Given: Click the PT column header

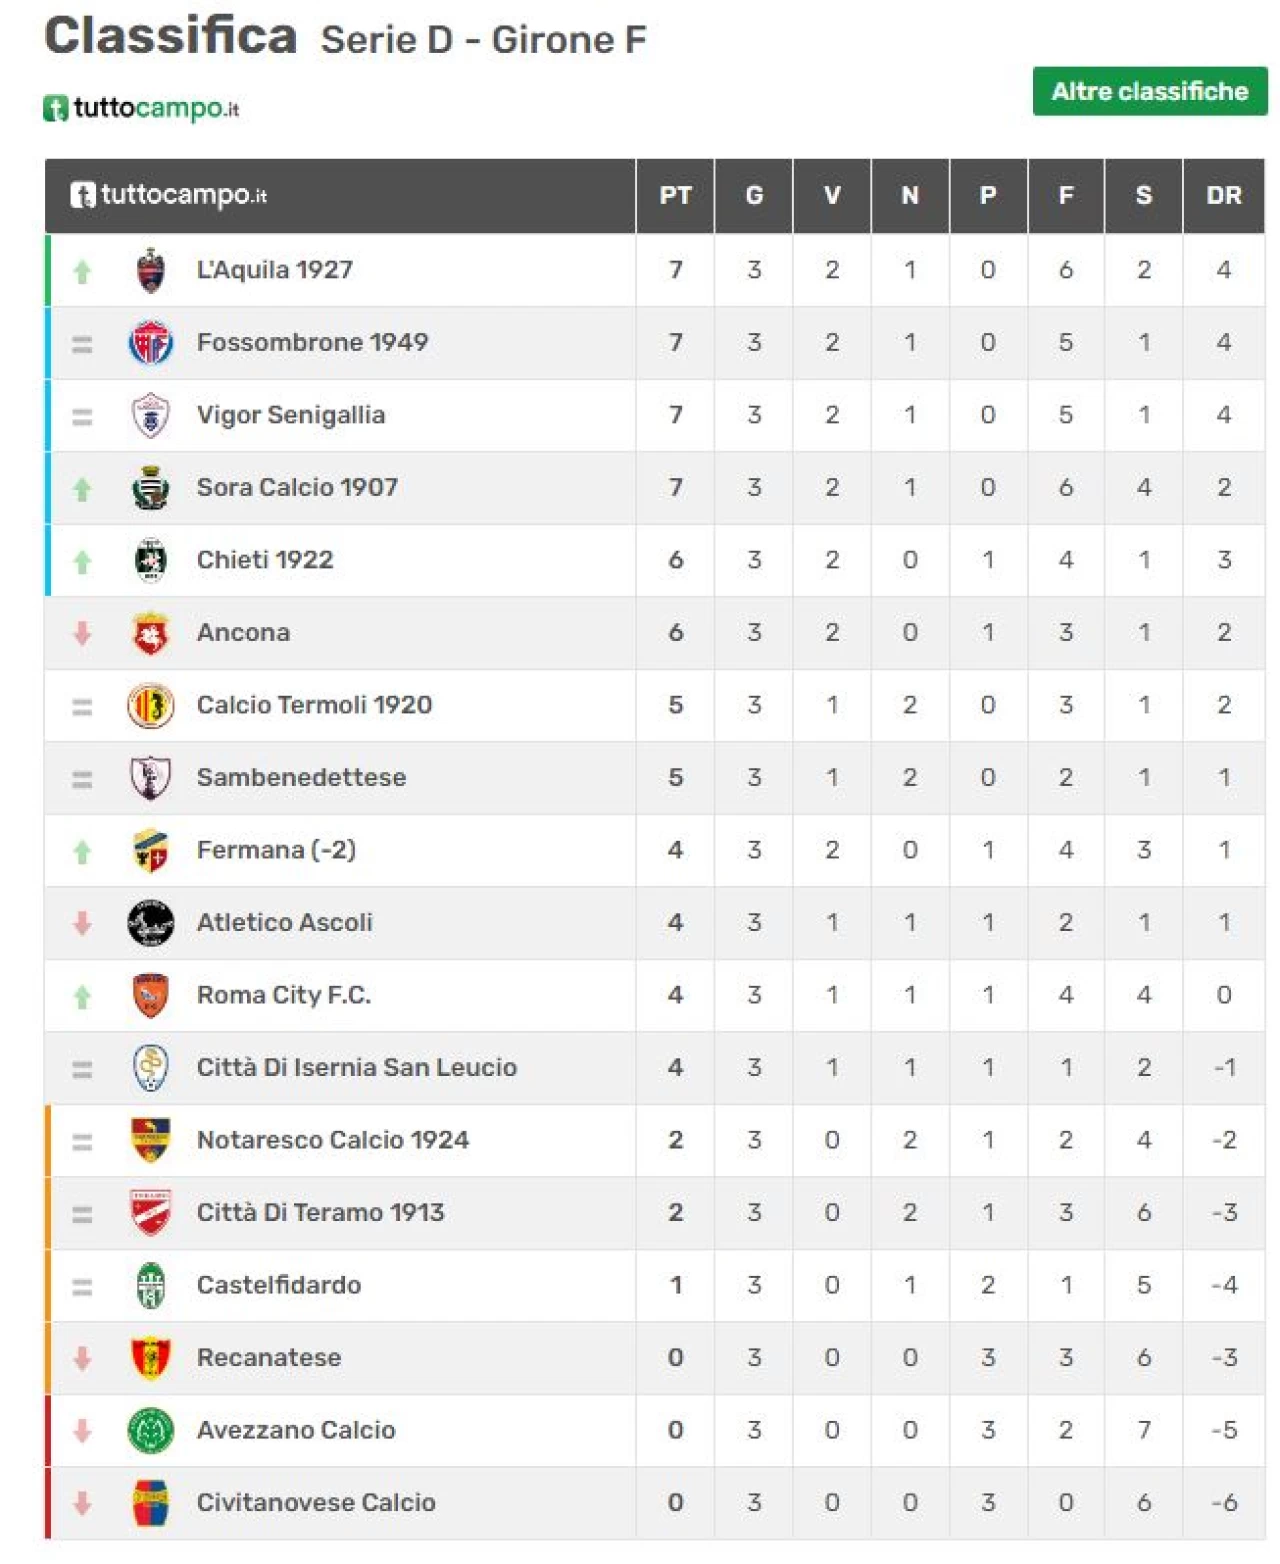Looking at the screenshot, I should coord(675,195).
